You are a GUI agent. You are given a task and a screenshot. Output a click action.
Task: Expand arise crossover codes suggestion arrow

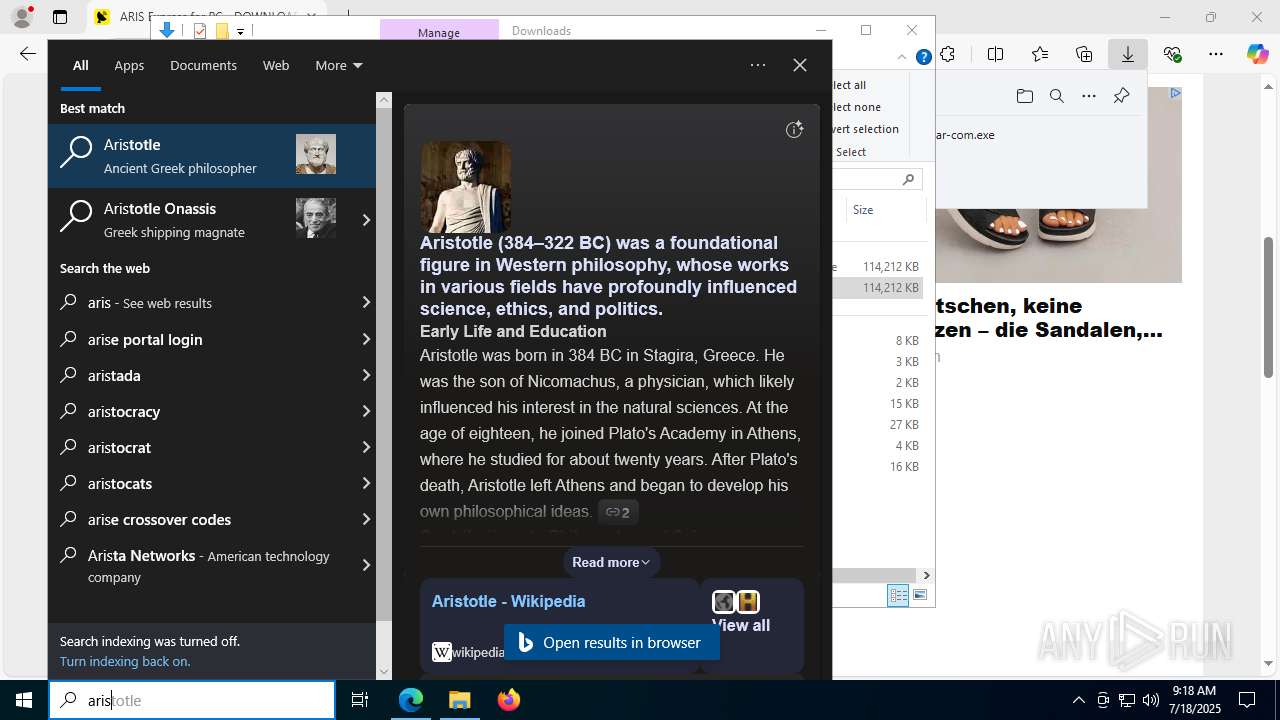[366, 519]
